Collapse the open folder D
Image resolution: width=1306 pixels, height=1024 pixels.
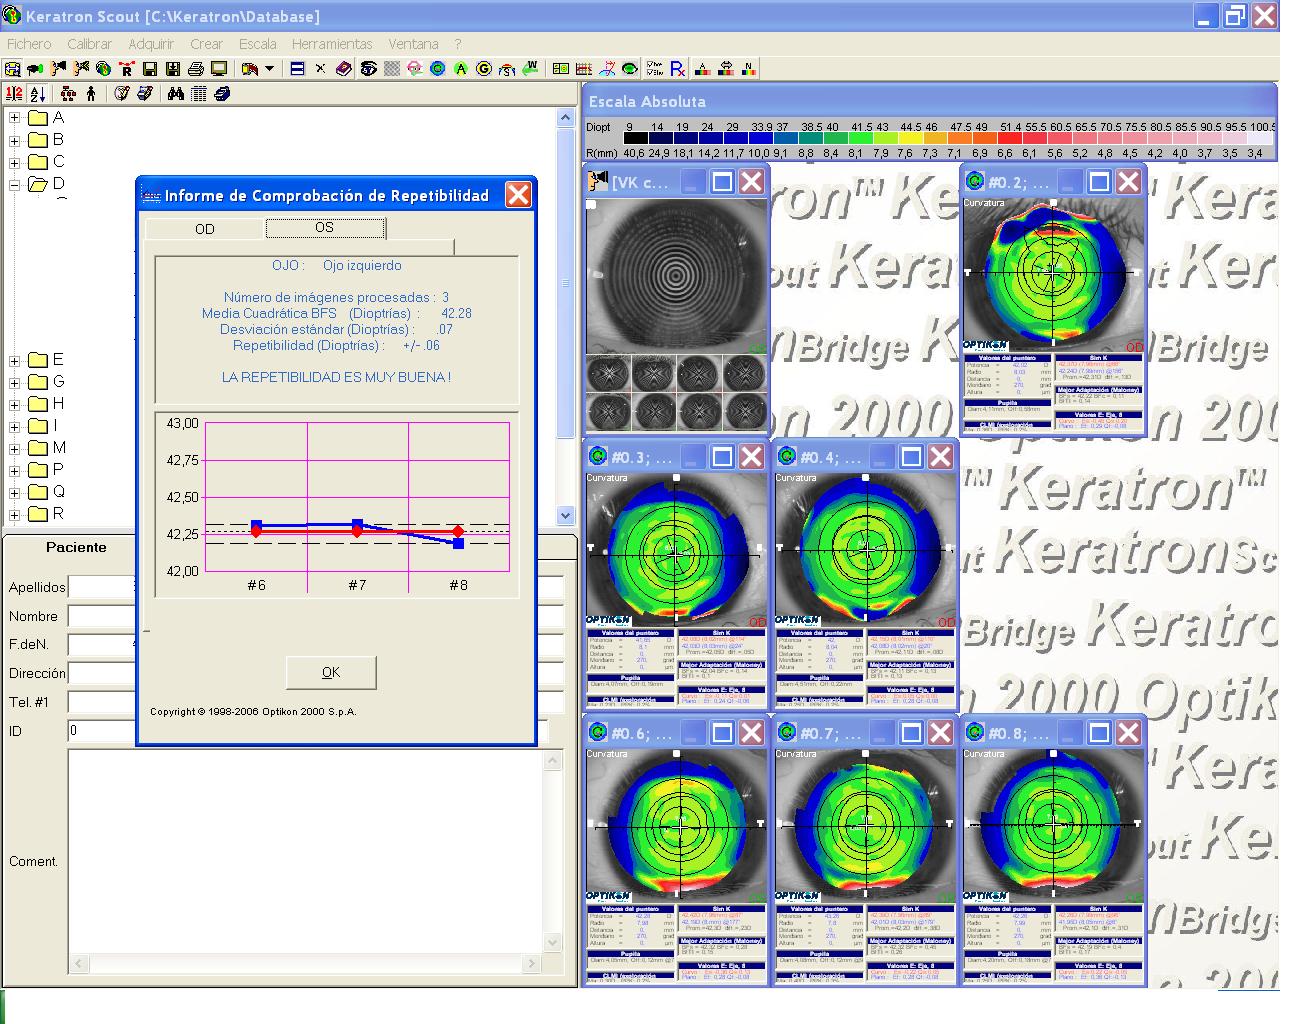[x=14, y=184]
